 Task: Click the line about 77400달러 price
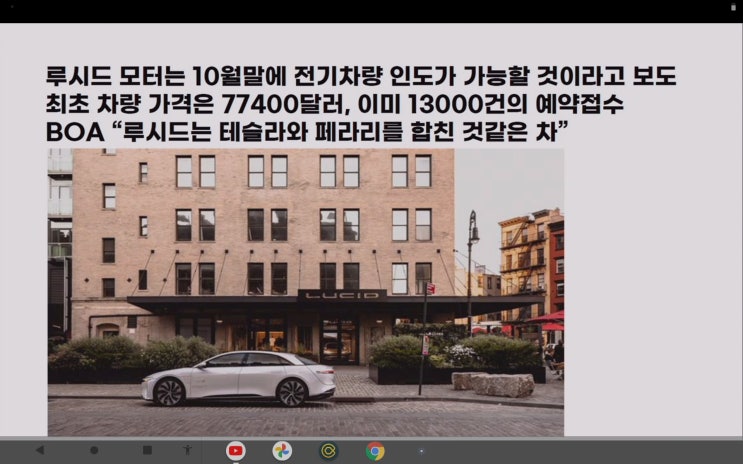point(335,104)
